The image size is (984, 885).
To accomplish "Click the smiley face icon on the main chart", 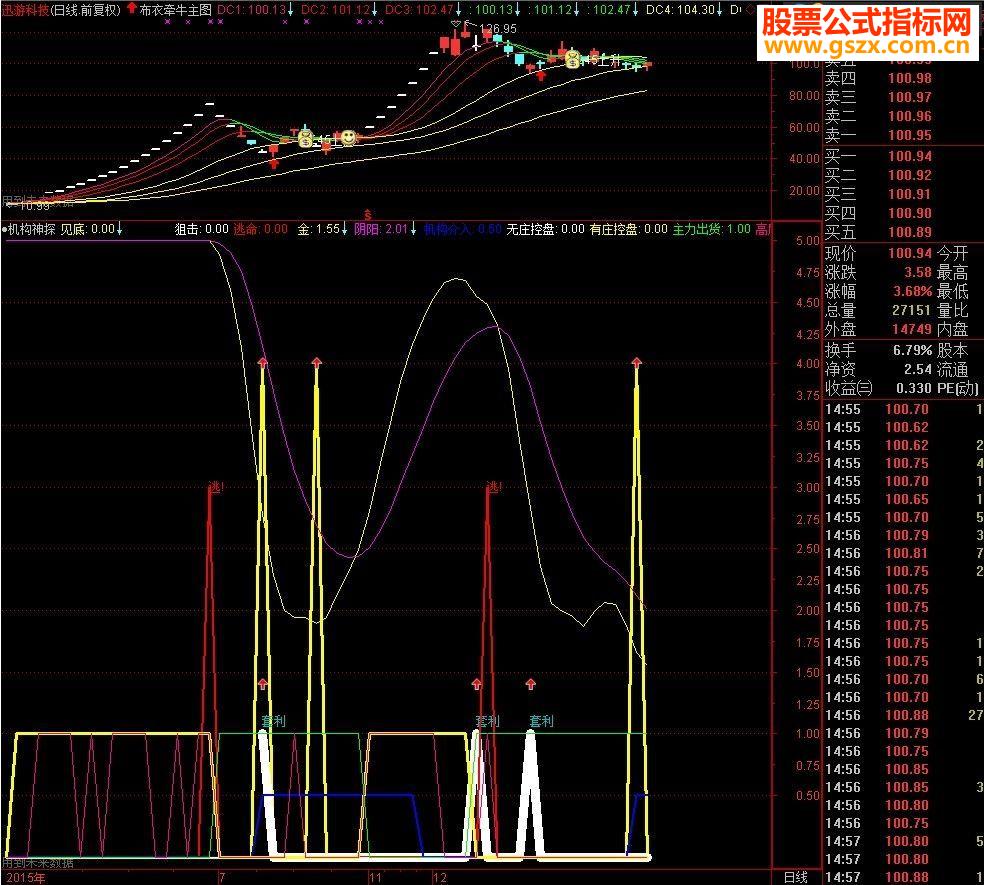I will click(348, 137).
